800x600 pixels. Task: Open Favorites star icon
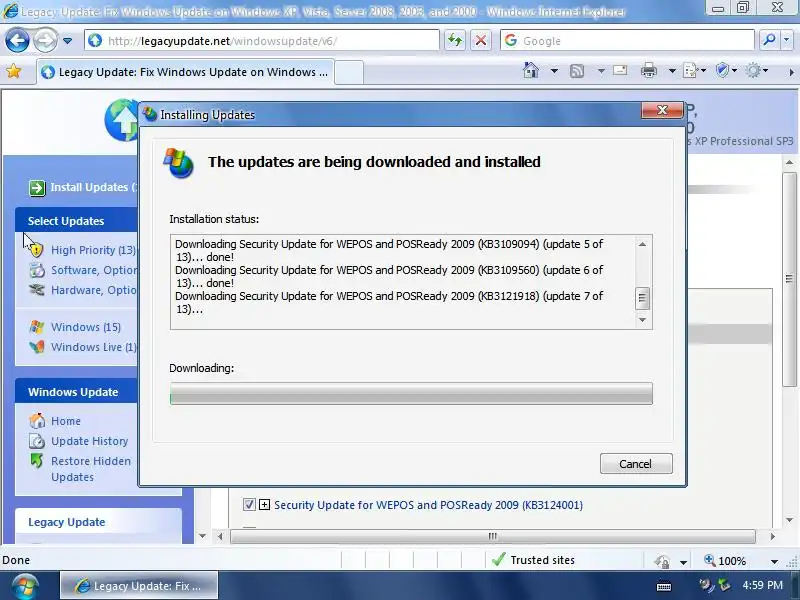[14, 71]
